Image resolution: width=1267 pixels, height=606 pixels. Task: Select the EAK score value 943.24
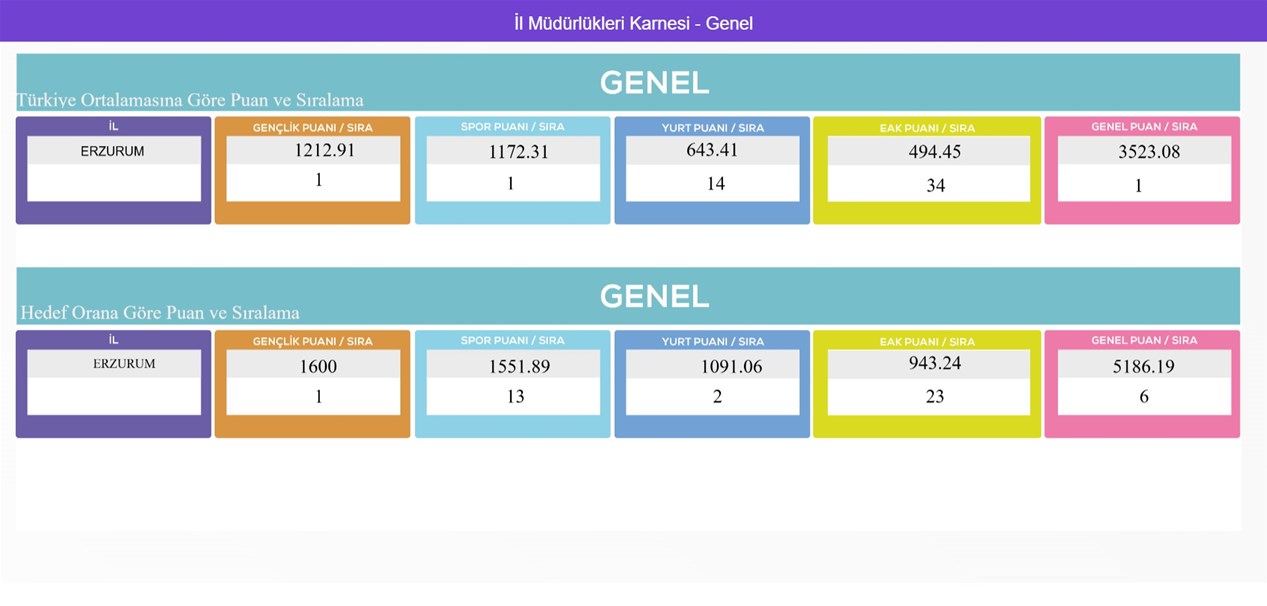click(x=935, y=363)
